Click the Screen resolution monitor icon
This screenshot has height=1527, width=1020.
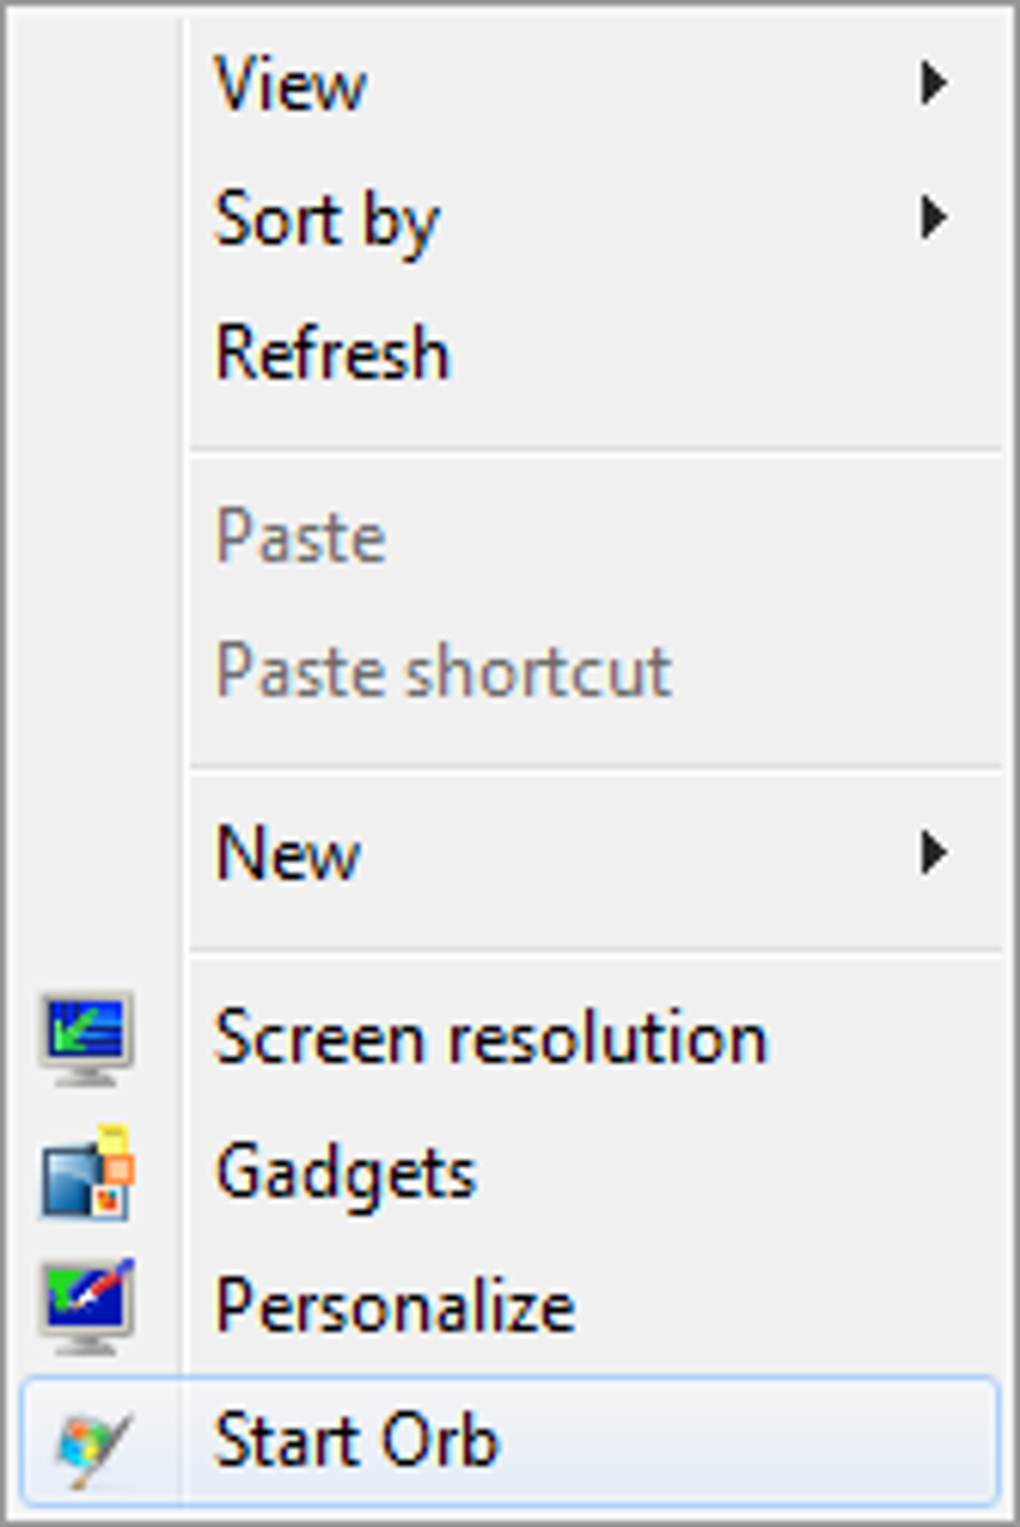(x=87, y=1039)
